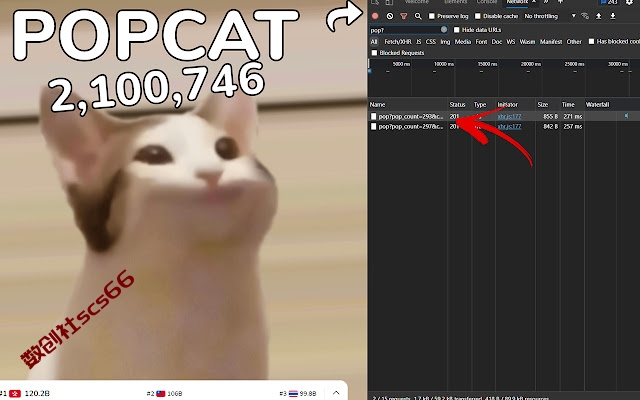
Task: Open xhr.js:177 link in pop_count=297 row
Action: coord(509,127)
